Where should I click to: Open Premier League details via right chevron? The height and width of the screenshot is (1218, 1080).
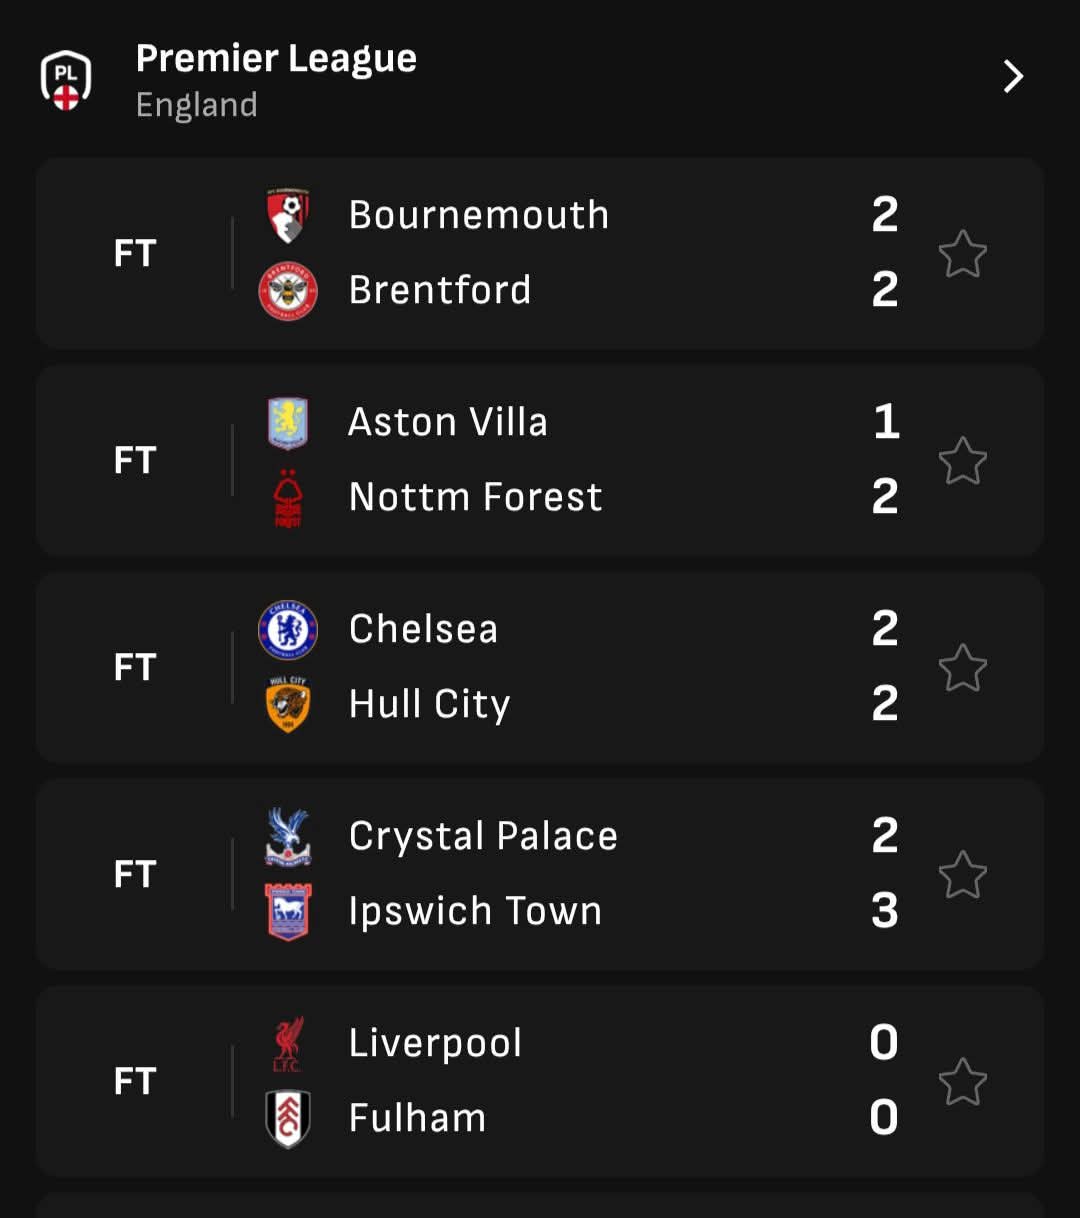coord(1013,77)
